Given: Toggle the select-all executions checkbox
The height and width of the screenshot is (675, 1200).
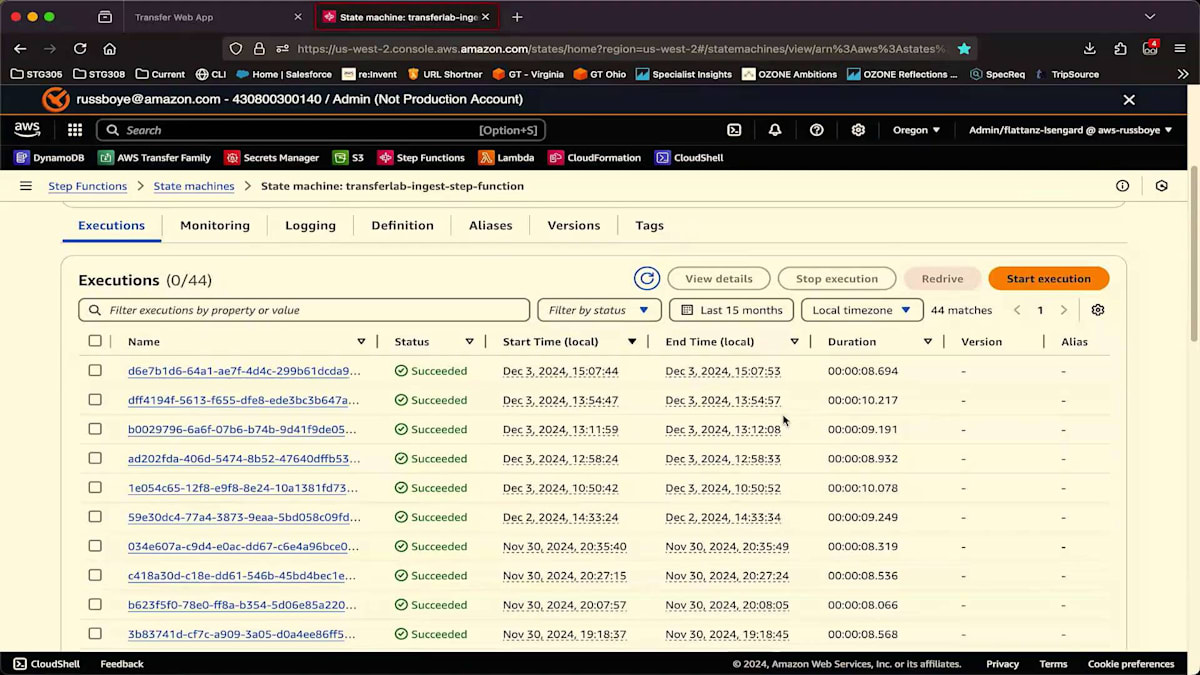Looking at the screenshot, I should tap(95, 341).
